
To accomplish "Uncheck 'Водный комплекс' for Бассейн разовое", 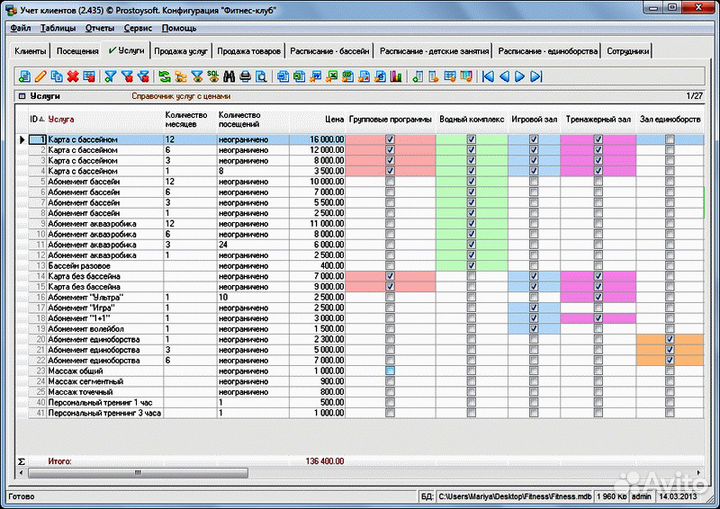I will click(471, 266).
